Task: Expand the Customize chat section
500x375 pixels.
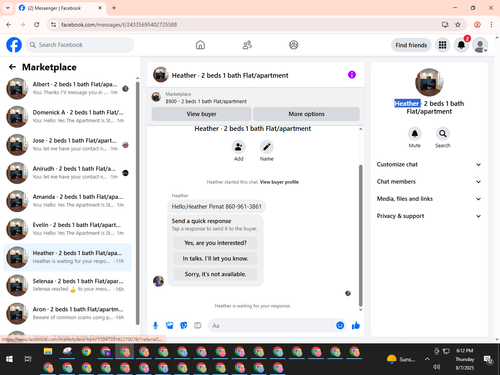Action: pyautogui.click(x=429, y=164)
